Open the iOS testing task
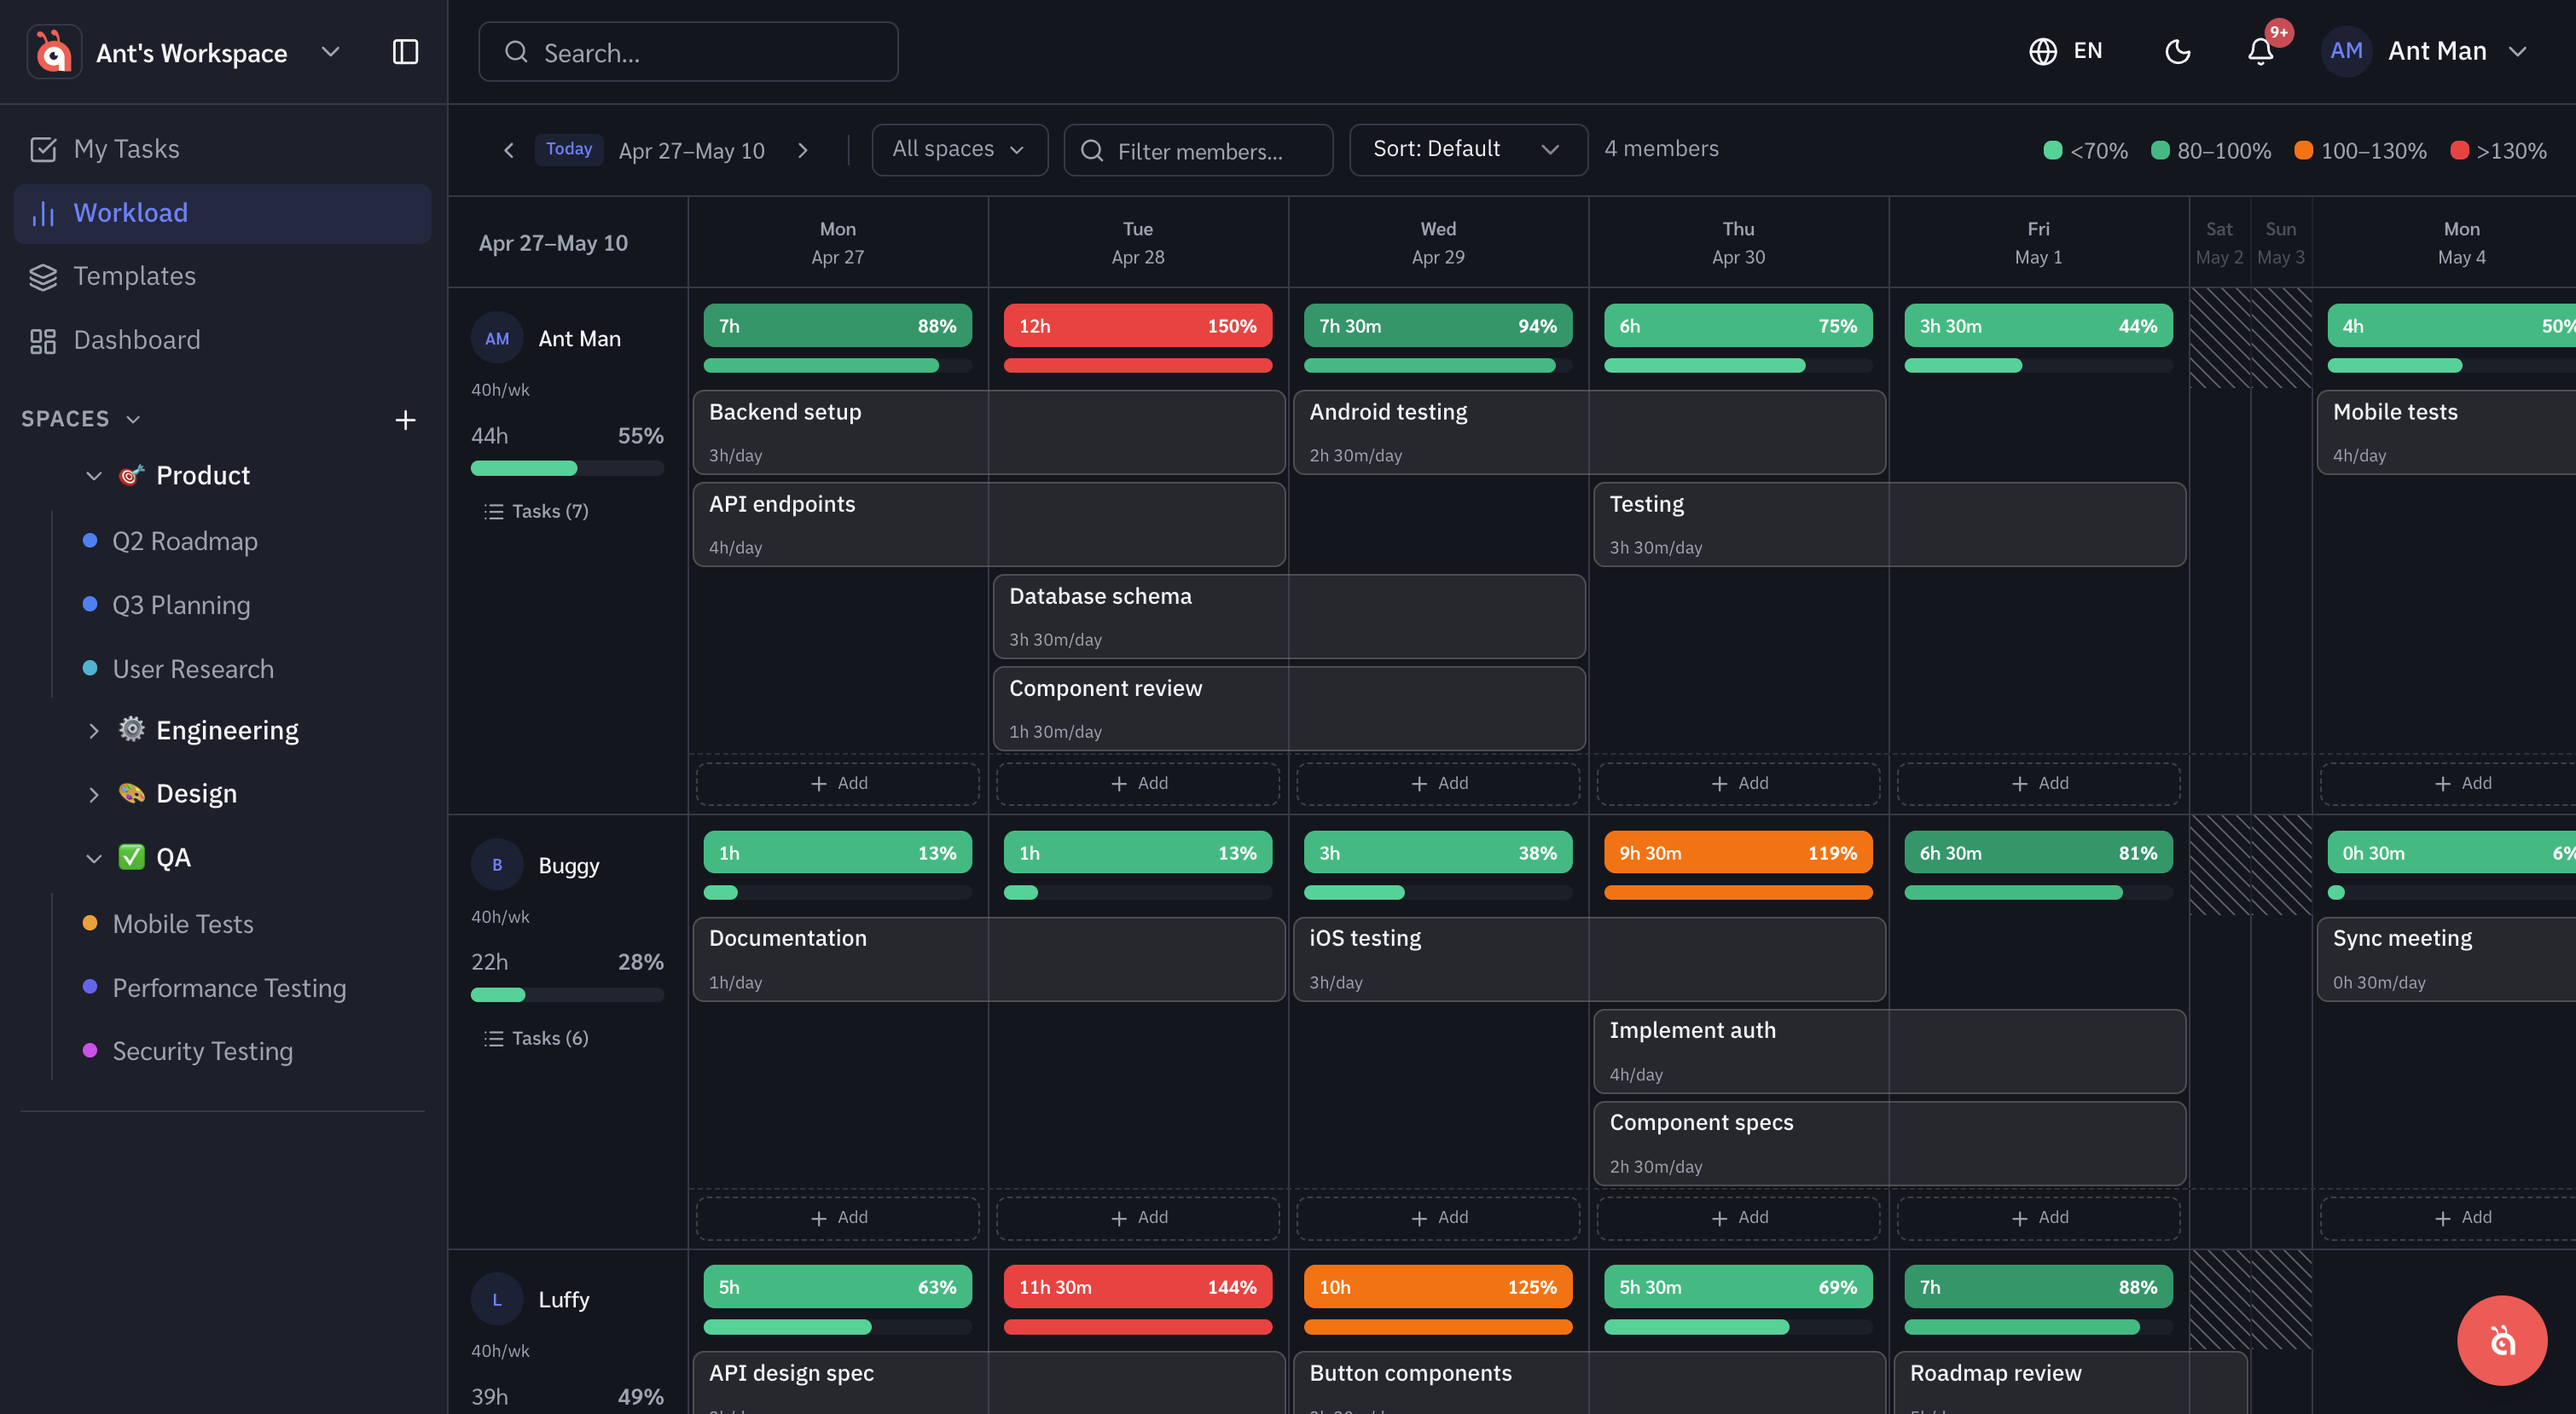The width and height of the screenshot is (2576, 1414). (x=1590, y=959)
